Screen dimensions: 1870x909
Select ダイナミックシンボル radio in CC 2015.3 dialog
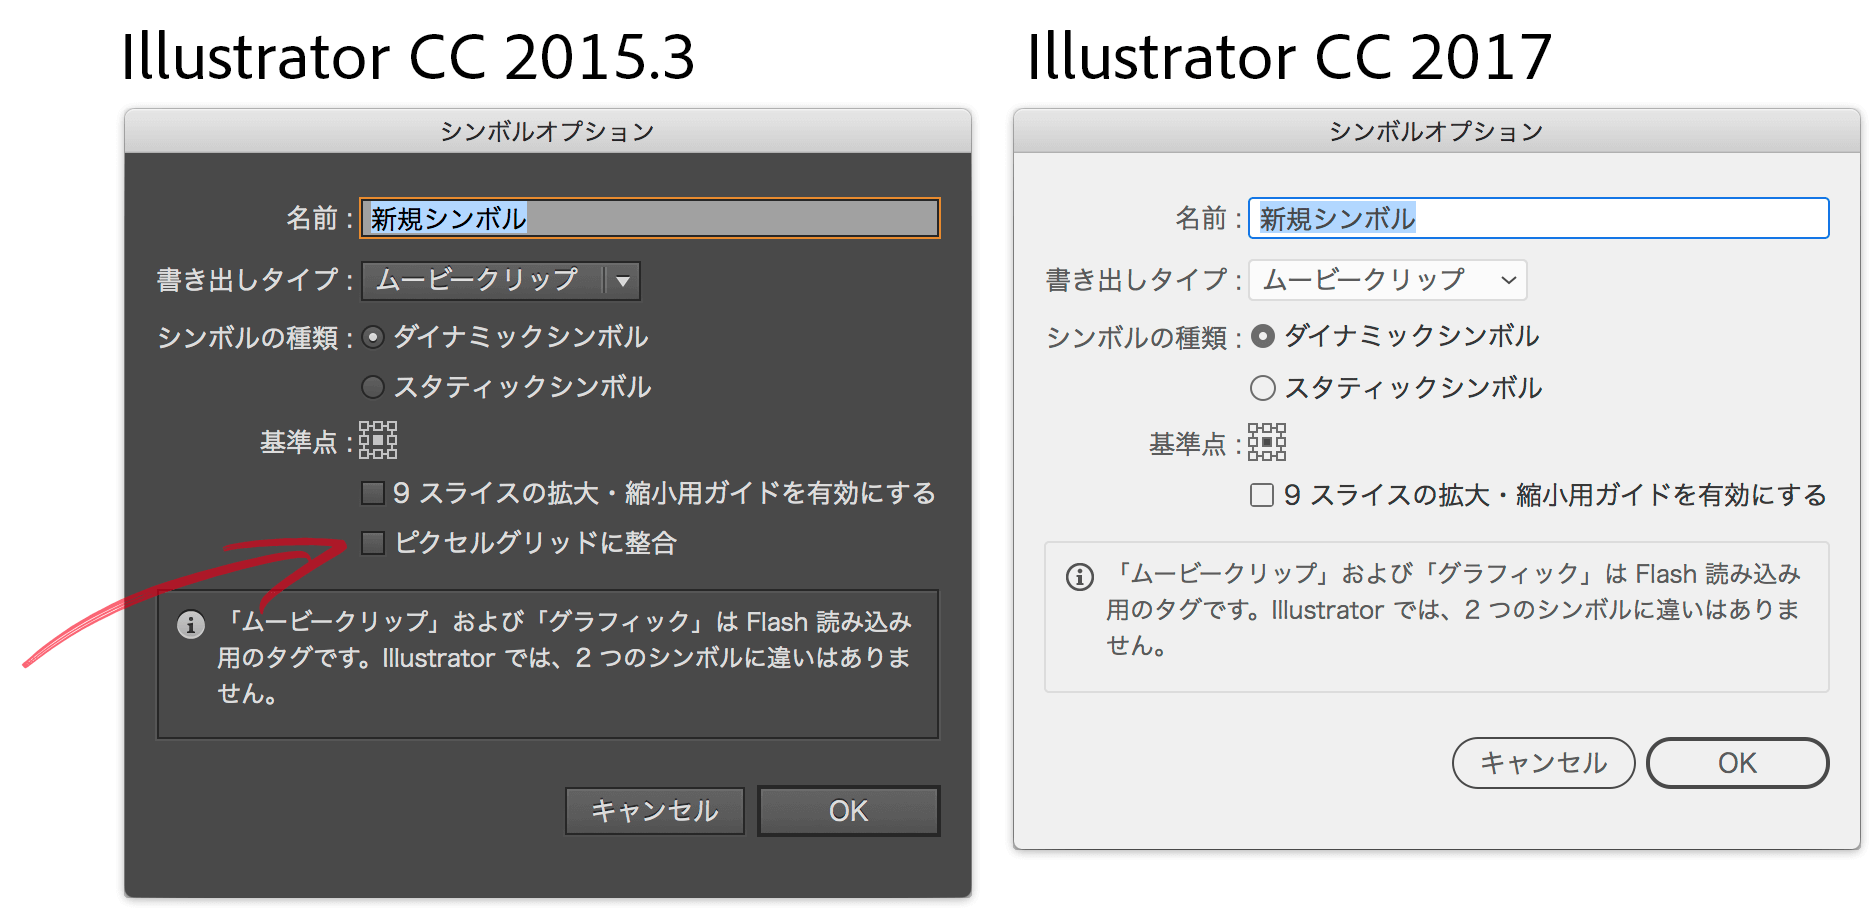(373, 338)
